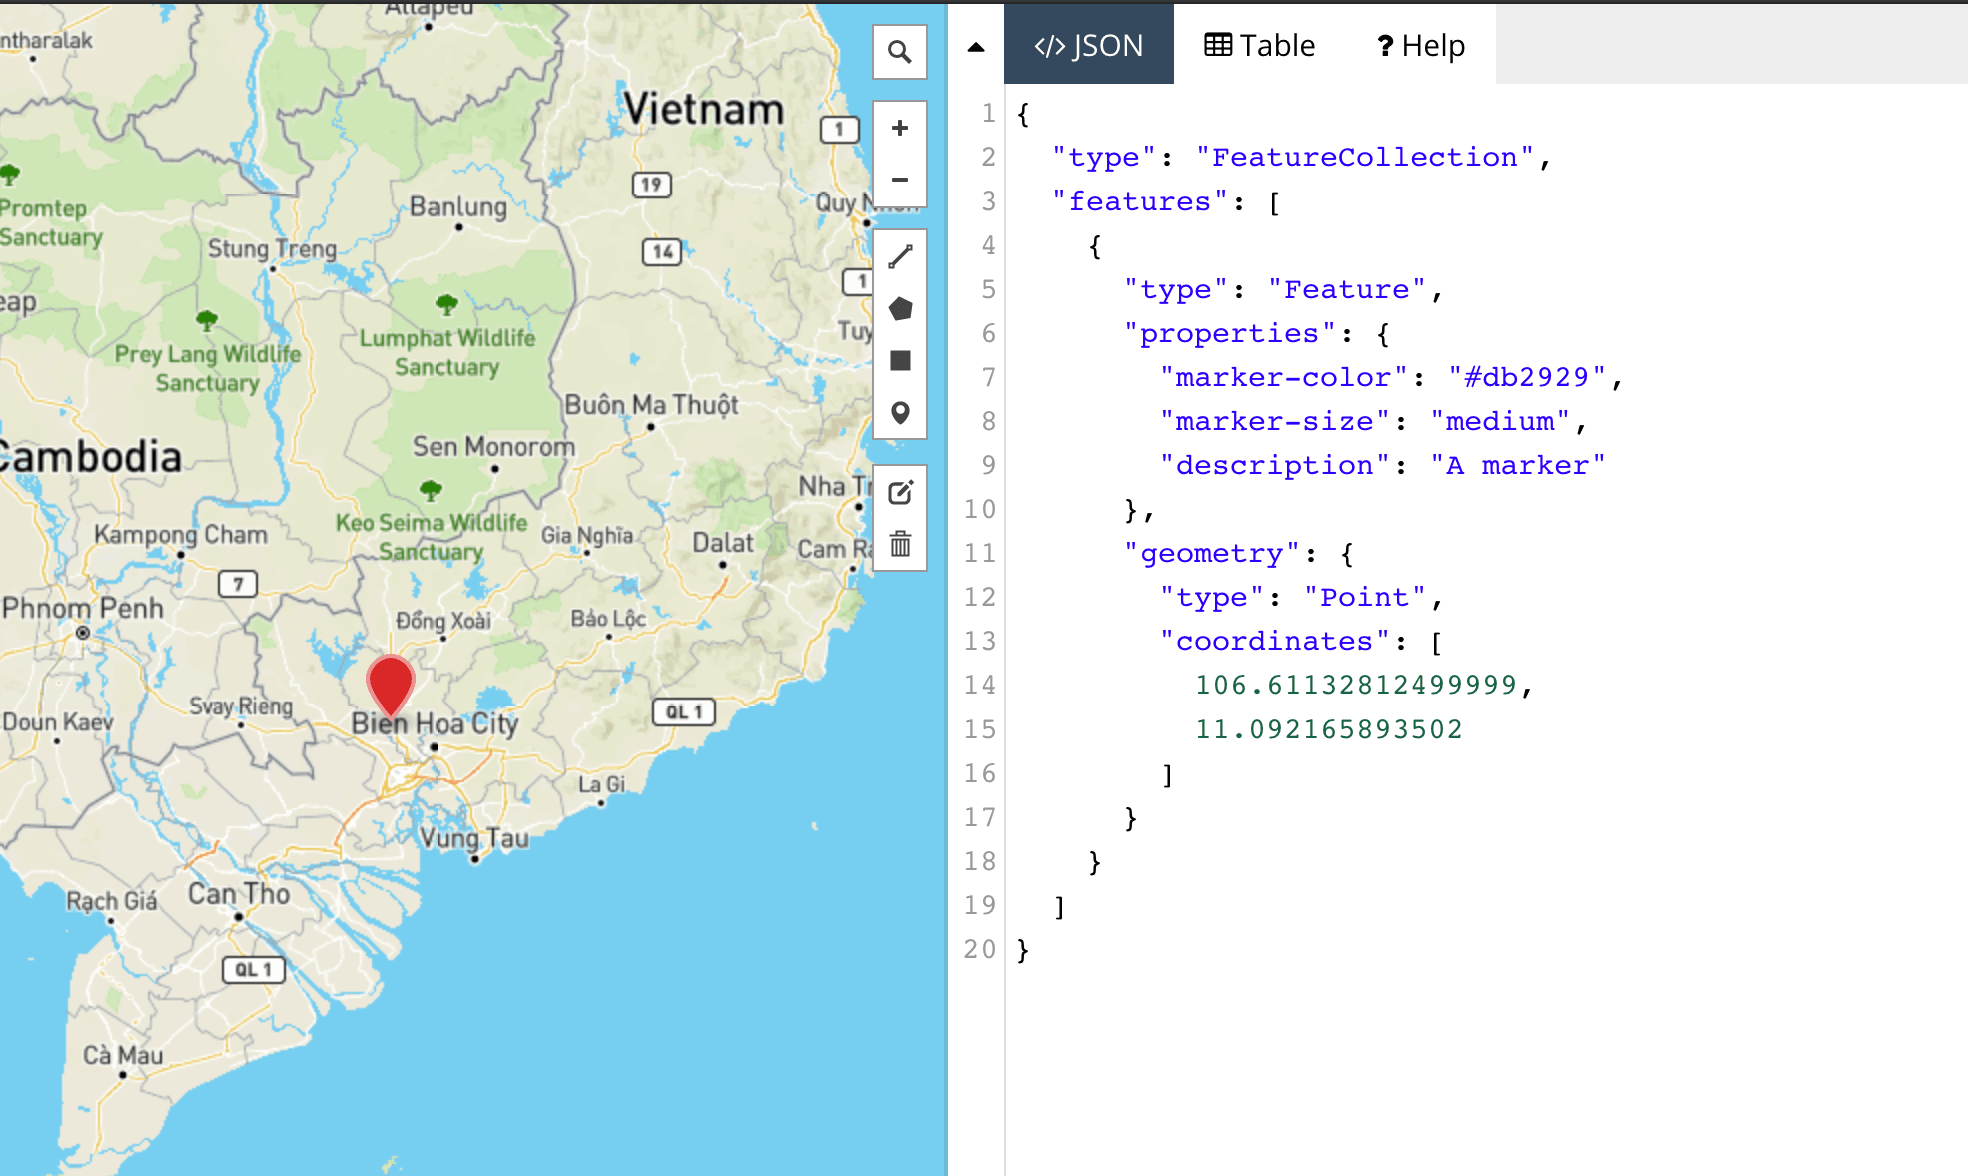Viewport: 1968px width, 1176px height.
Task: Select the draw rectangle tool
Action: (x=898, y=361)
